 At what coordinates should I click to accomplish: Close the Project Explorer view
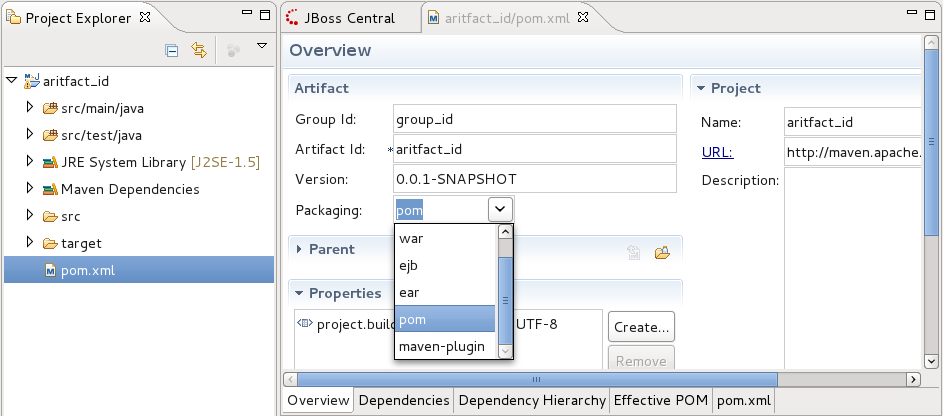(145, 17)
